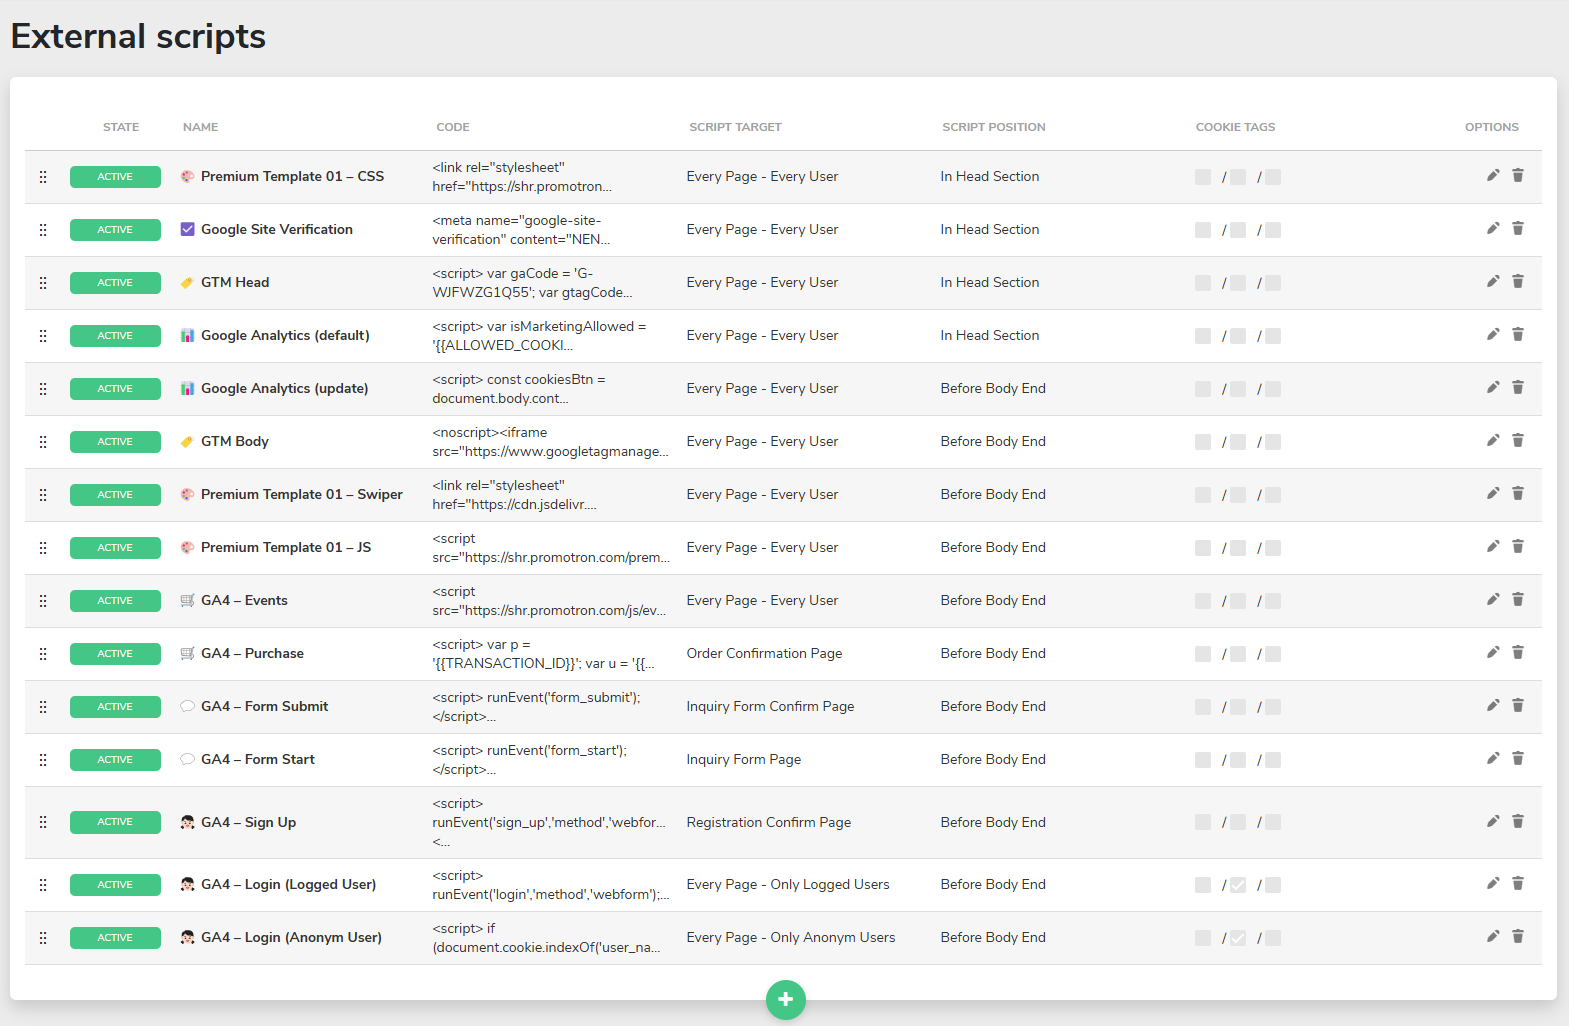Screen dimensions: 1569x1026
Task: Delete the GA4 – Purchase script
Action: coord(1518,652)
